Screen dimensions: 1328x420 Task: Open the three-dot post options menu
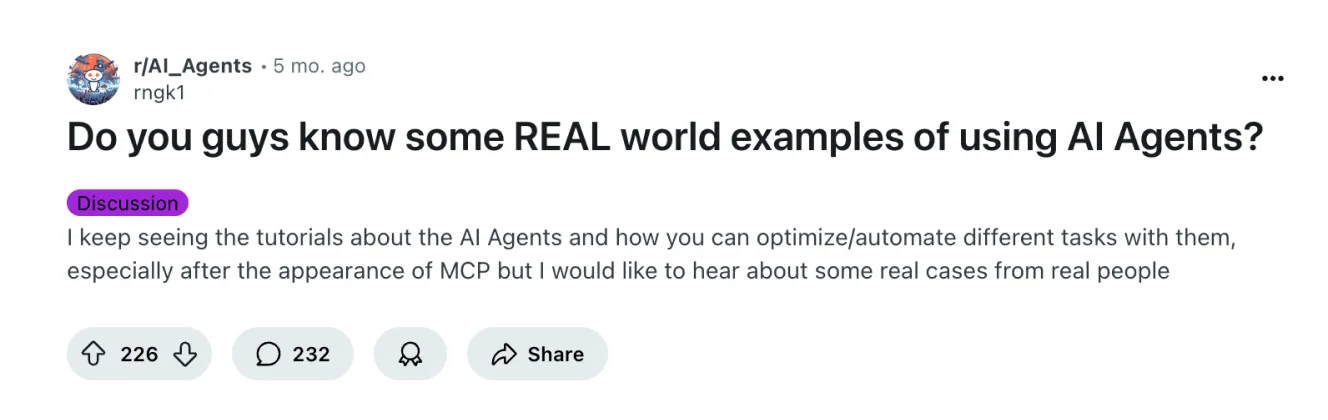point(1272,79)
